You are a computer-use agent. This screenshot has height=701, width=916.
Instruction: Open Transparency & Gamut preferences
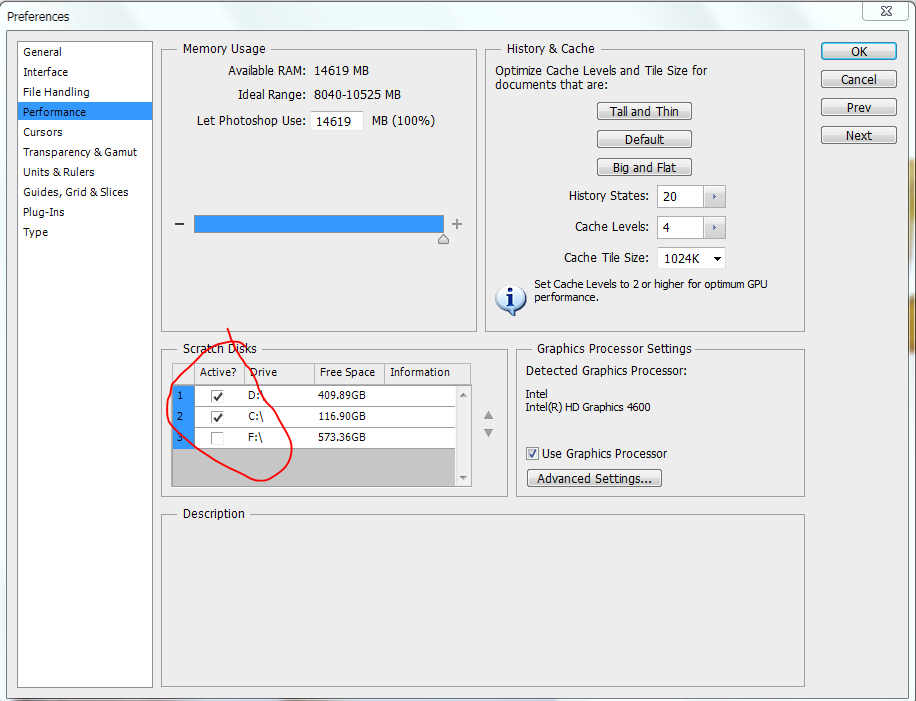pyautogui.click(x=85, y=152)
